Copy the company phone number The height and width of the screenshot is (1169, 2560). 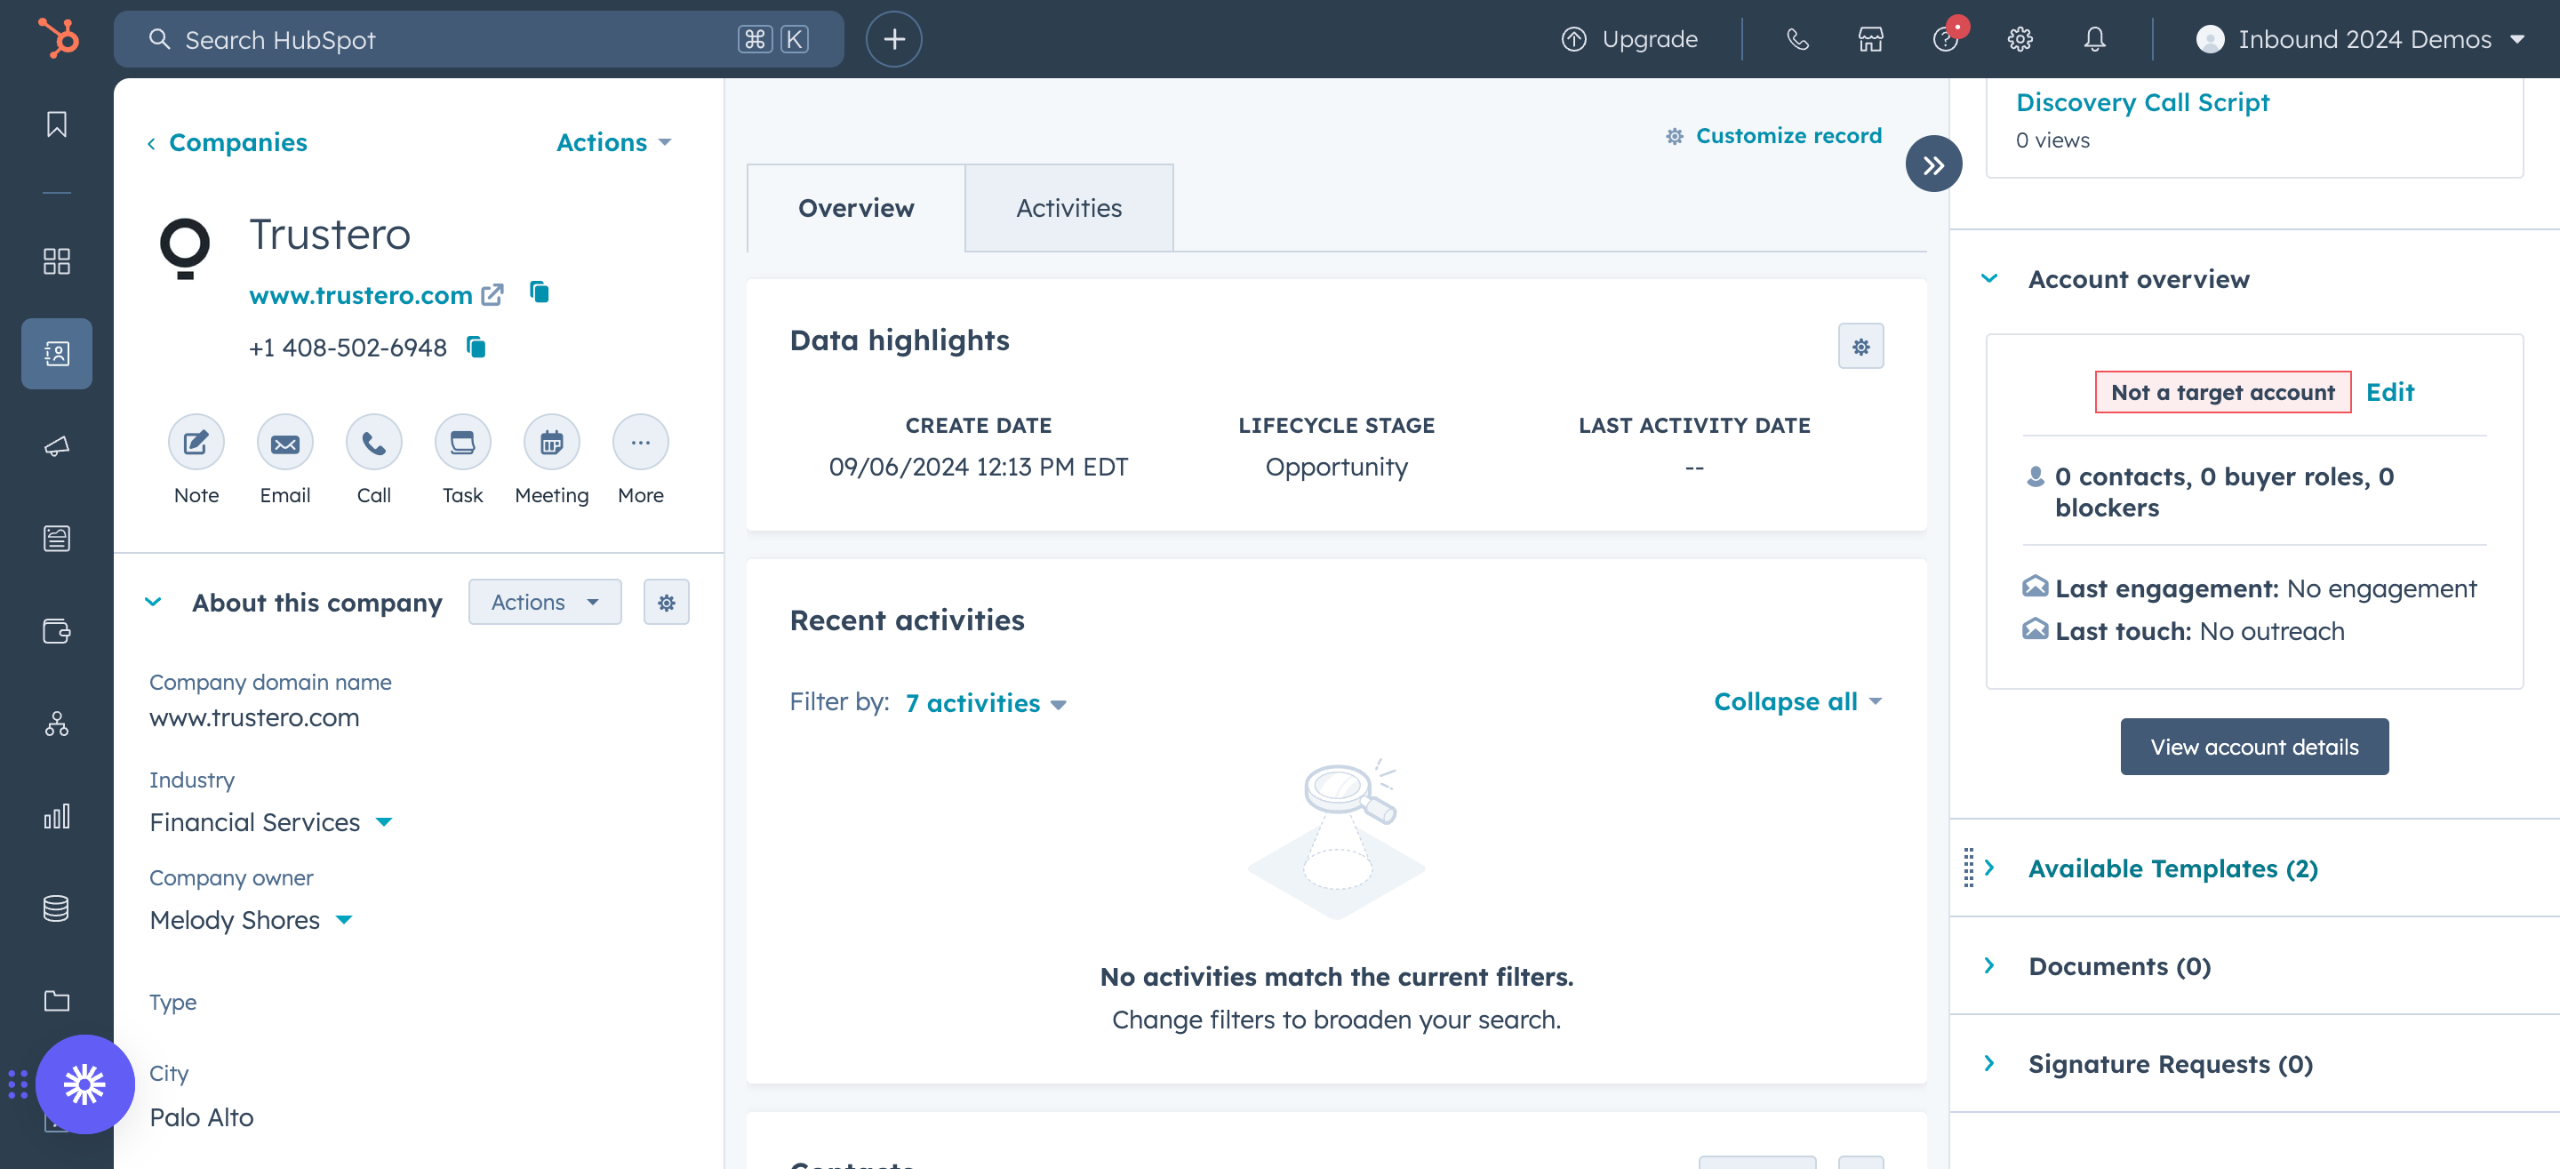click(x=477, y=347)
